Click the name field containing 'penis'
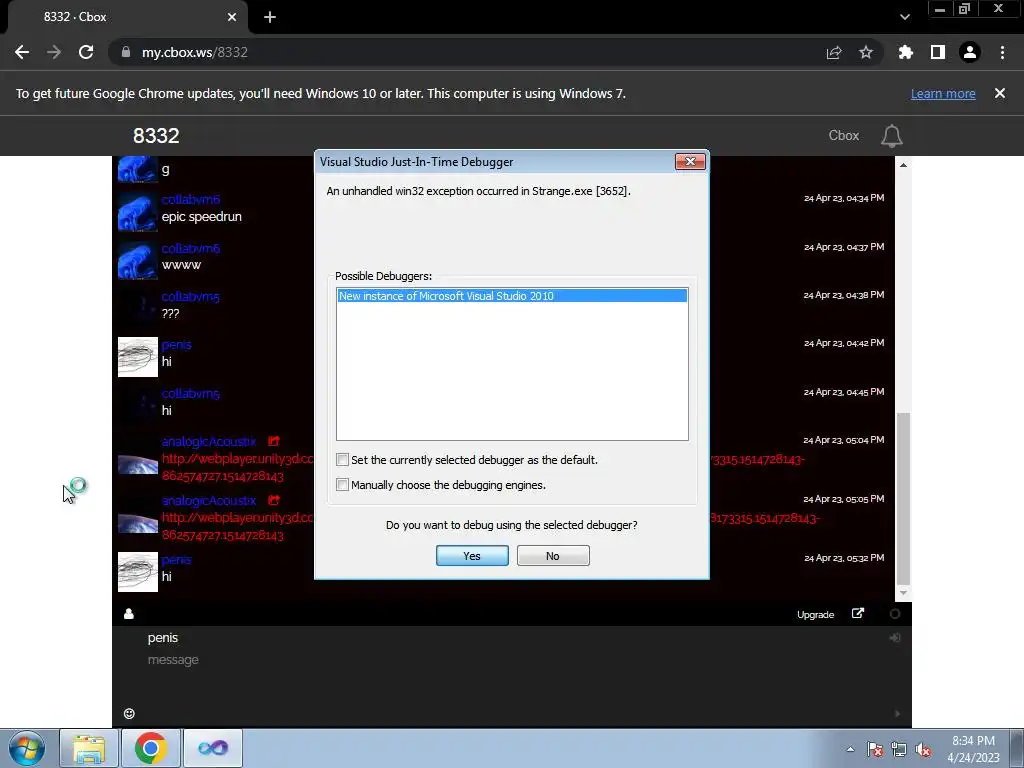 coord(509,637)
